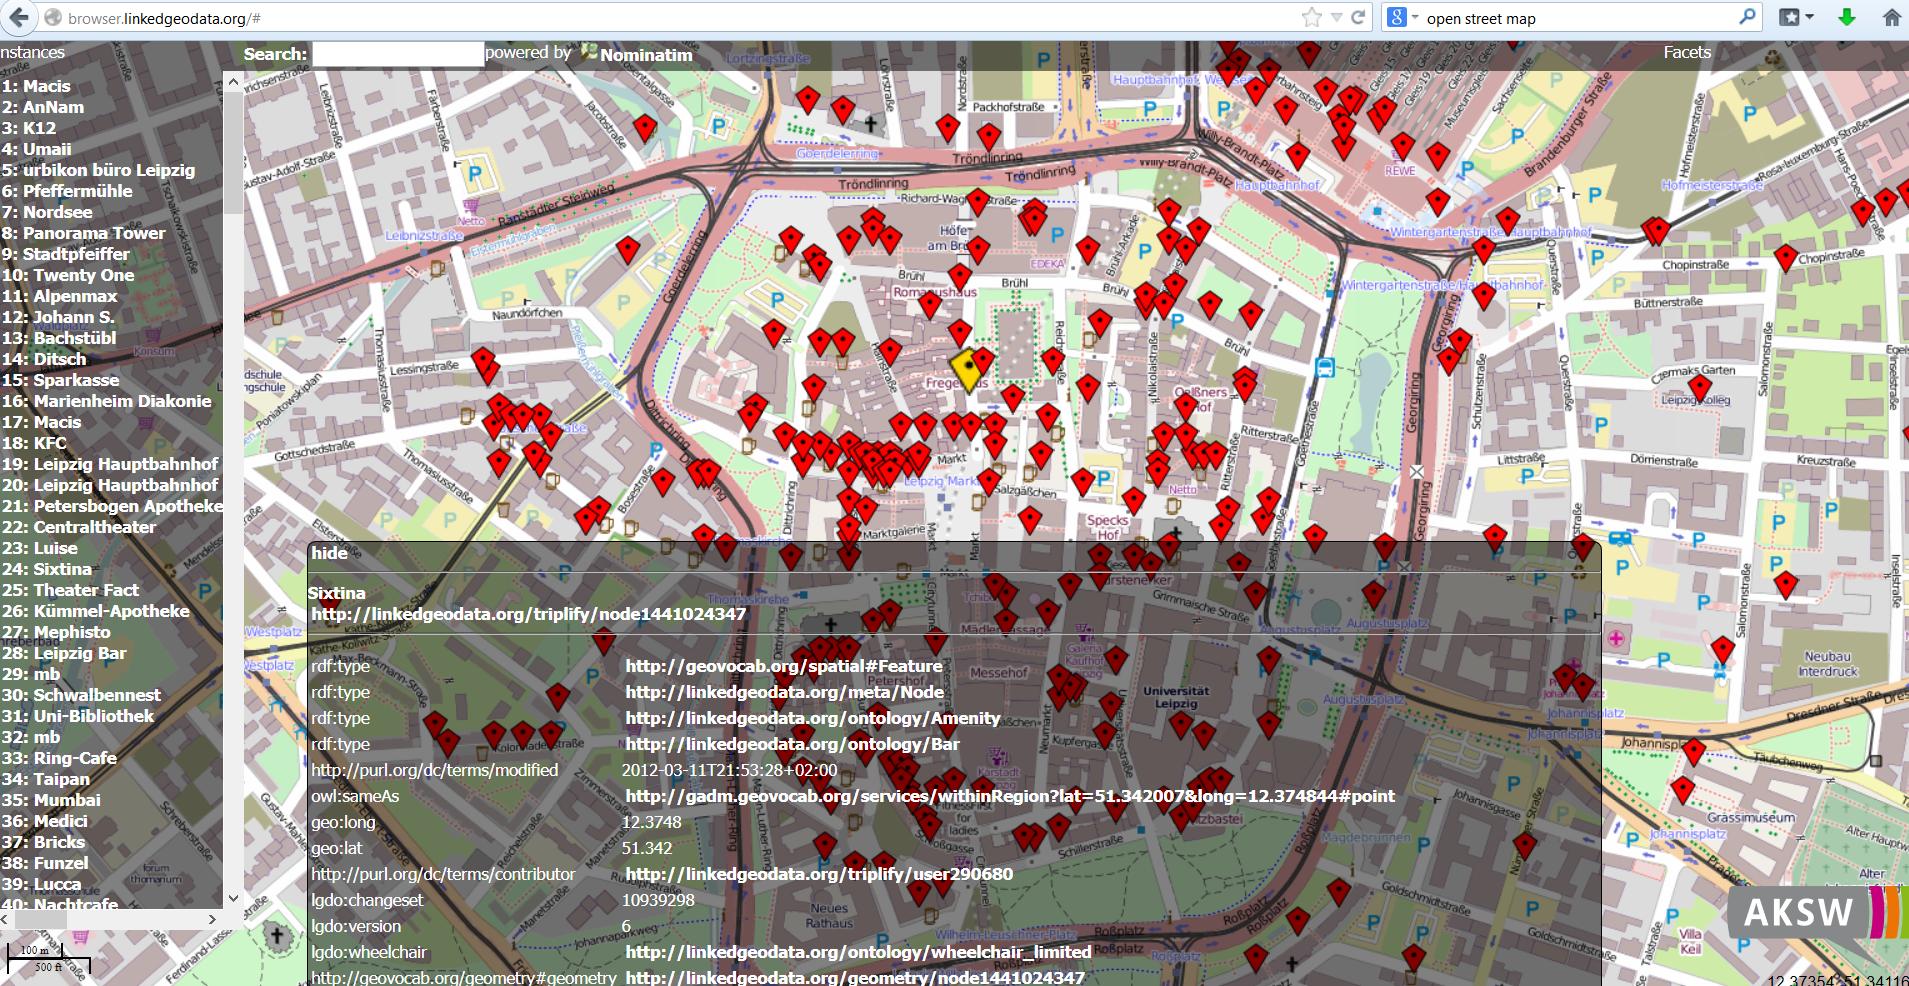Viewport: 1909px width, 986px height.
Task: Select '3: K12' in the list
Action: tap(29, 128)
